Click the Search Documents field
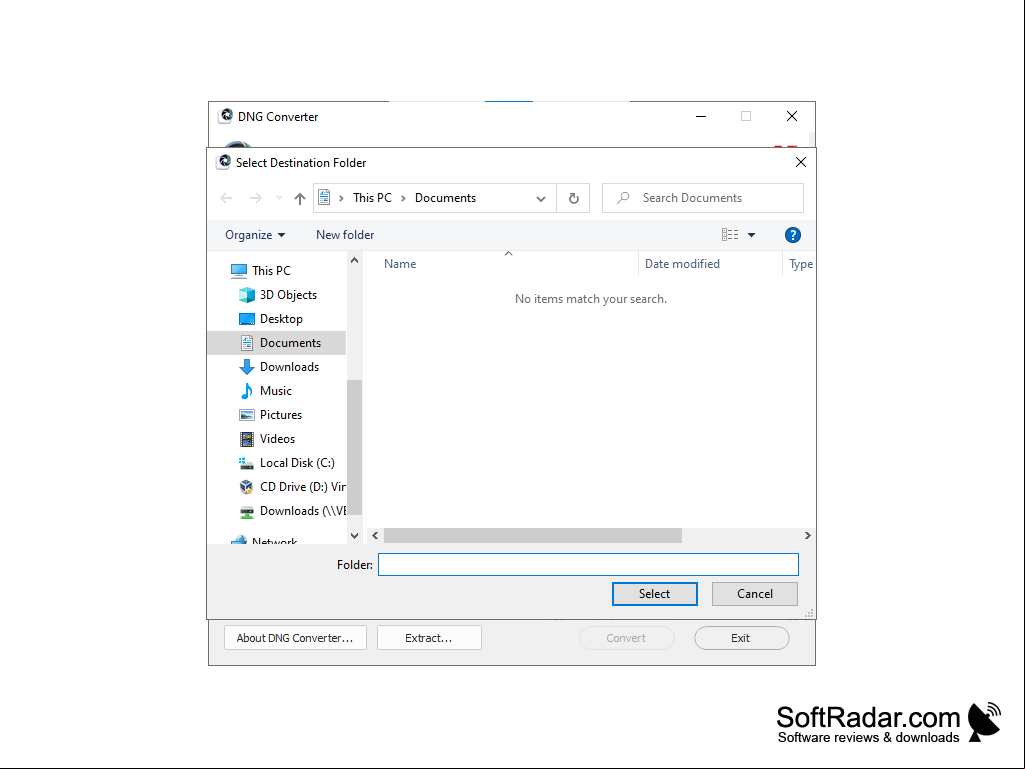The height and width of the screenshot is (769, 1025). click(703, 198)
